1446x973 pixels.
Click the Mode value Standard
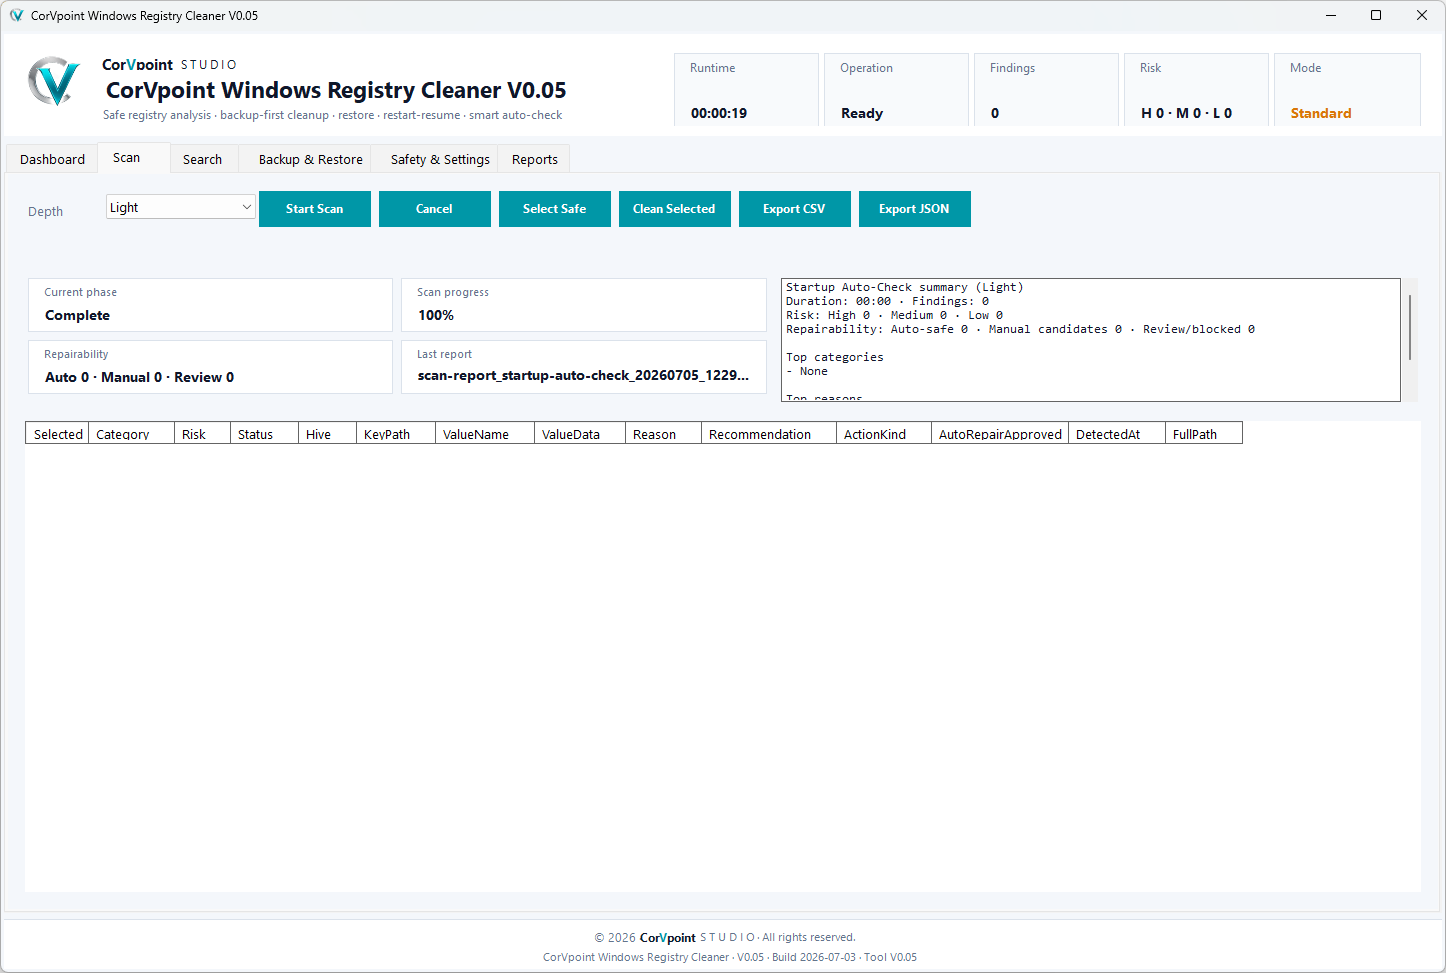tap(1321, 113)
